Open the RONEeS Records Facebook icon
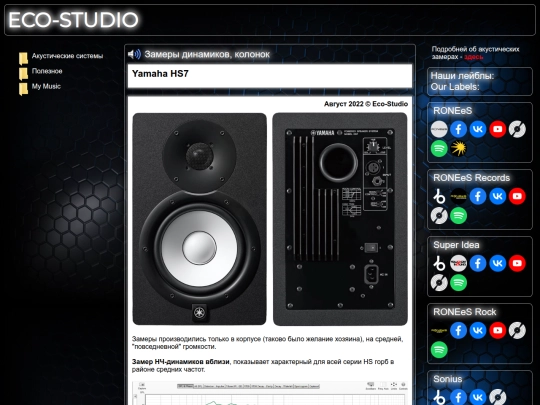Viewport: 540px width, 405px height. [478, 196]
